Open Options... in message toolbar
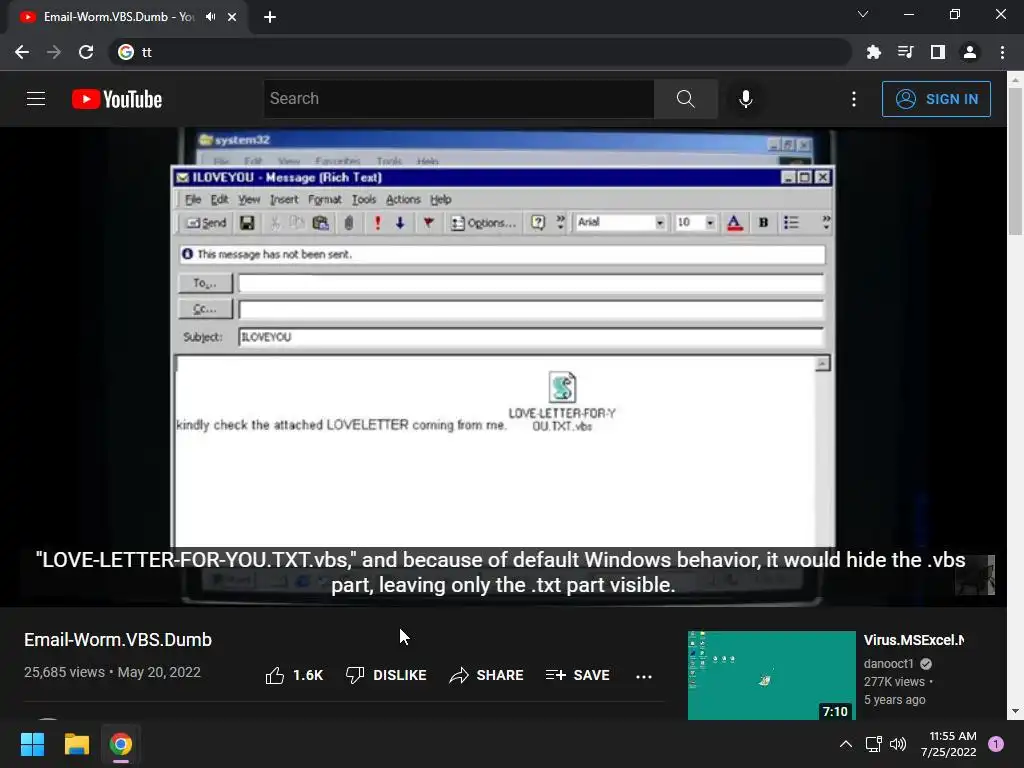1024x768 pixels. [x=483, y=223]
